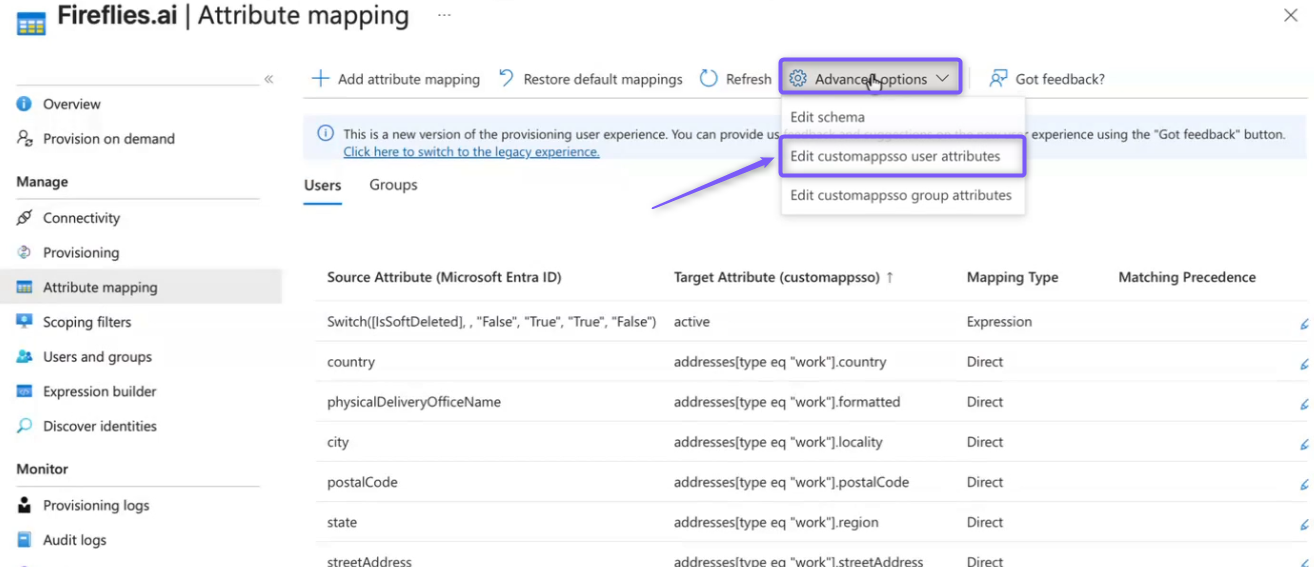Switch to the Groups tab

pos(393,185)
